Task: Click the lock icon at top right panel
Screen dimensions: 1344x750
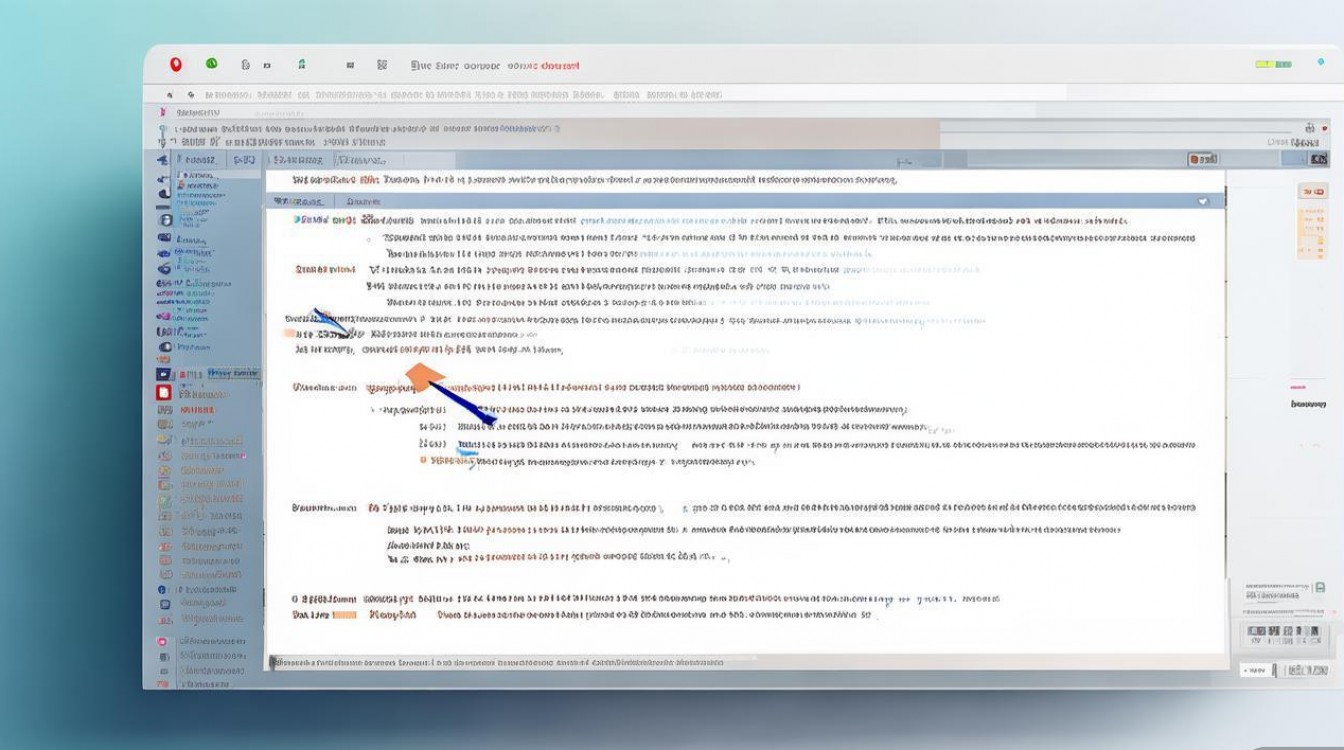Action: tap(1310, 128)
